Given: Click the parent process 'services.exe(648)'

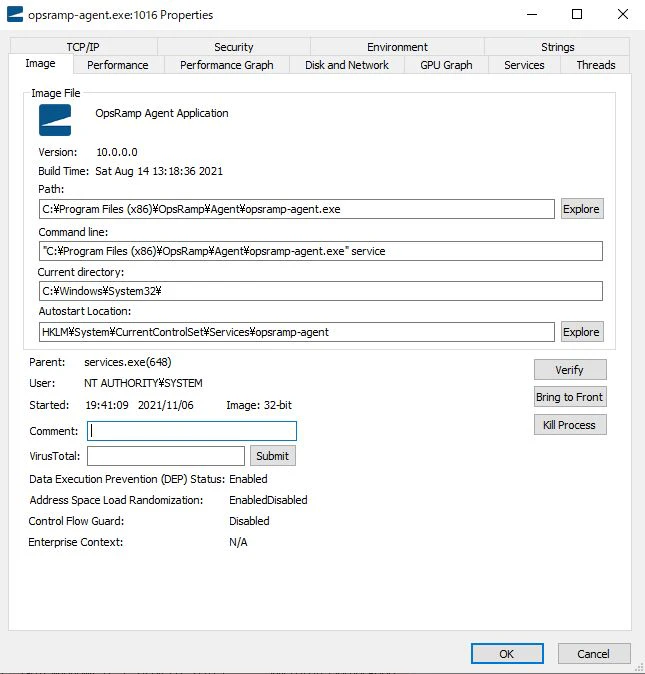Looking at the screenshot, I should 128,362.
